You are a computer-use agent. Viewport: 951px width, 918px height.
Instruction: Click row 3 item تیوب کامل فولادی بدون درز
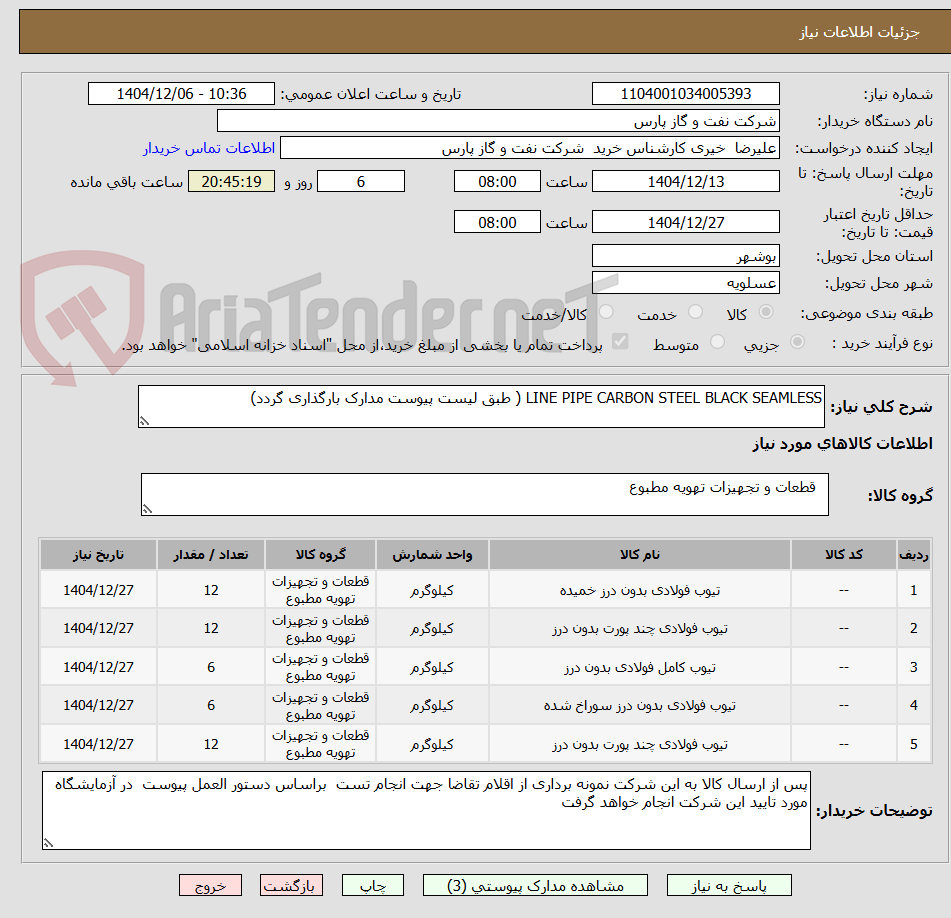(639, 667)
